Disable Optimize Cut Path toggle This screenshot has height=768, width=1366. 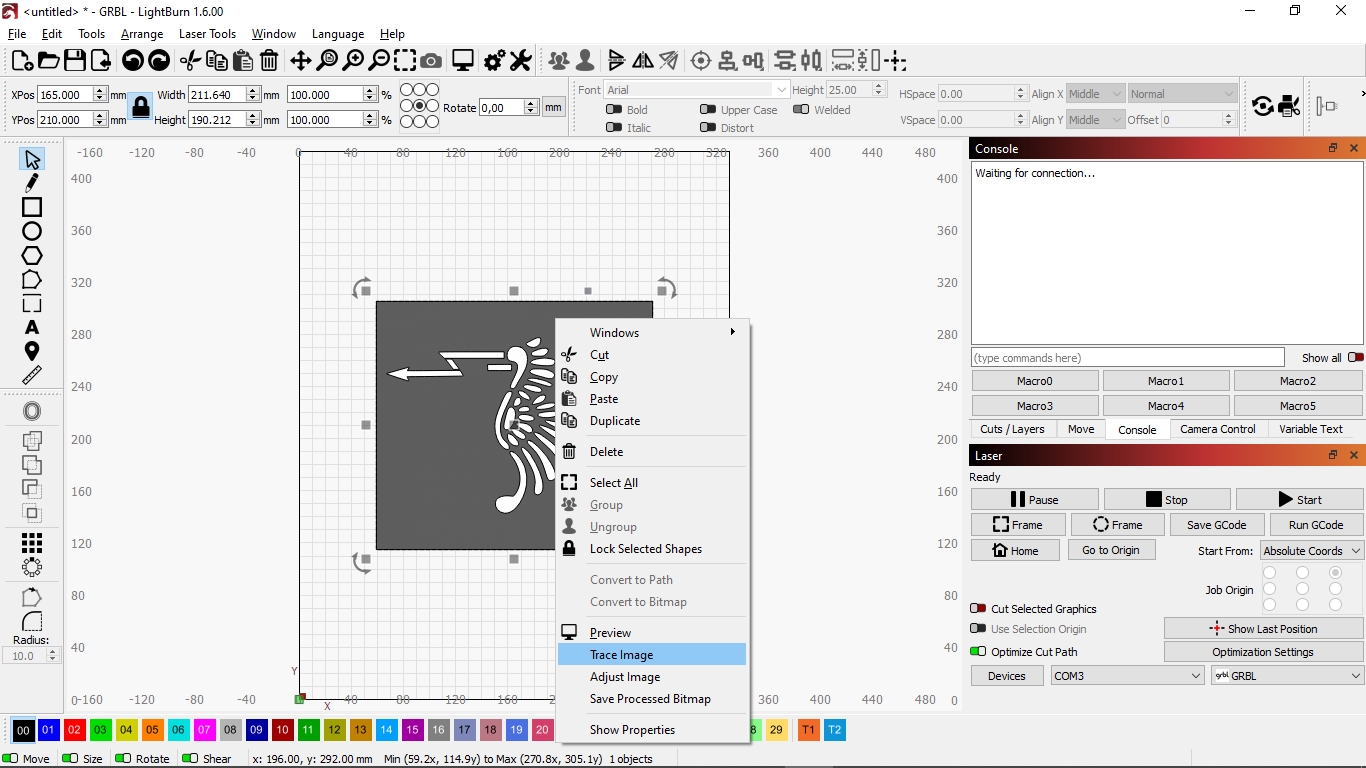tap(978, 651)
